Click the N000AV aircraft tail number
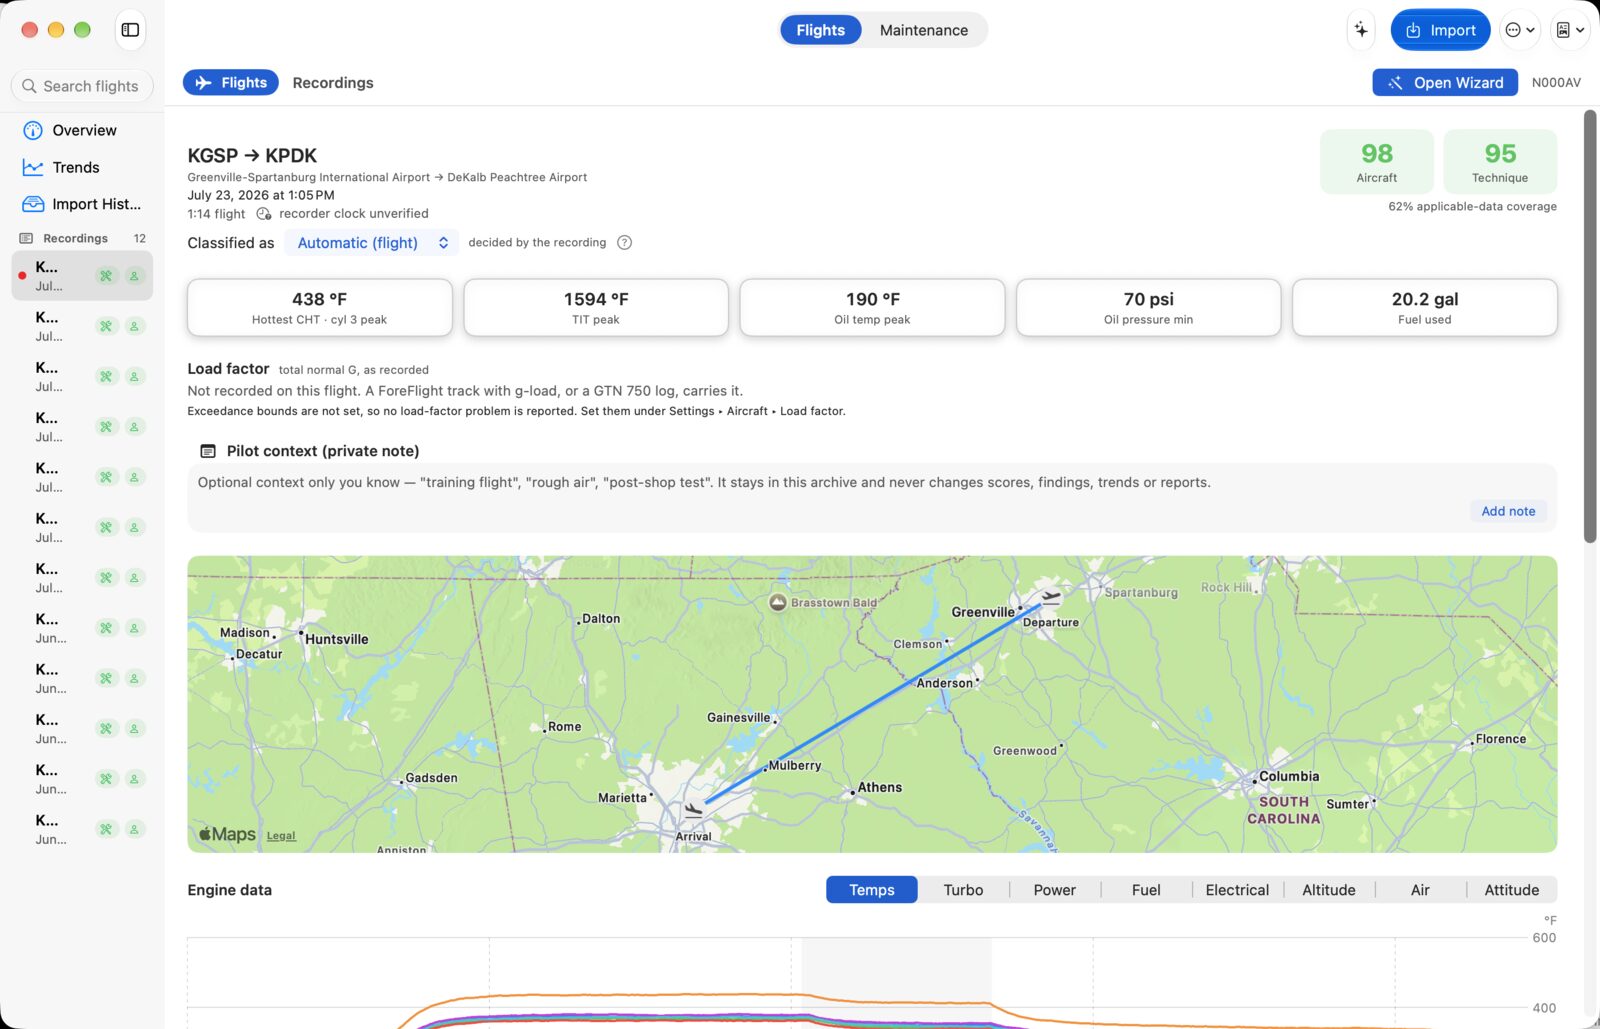 [x=1556, y=83]
